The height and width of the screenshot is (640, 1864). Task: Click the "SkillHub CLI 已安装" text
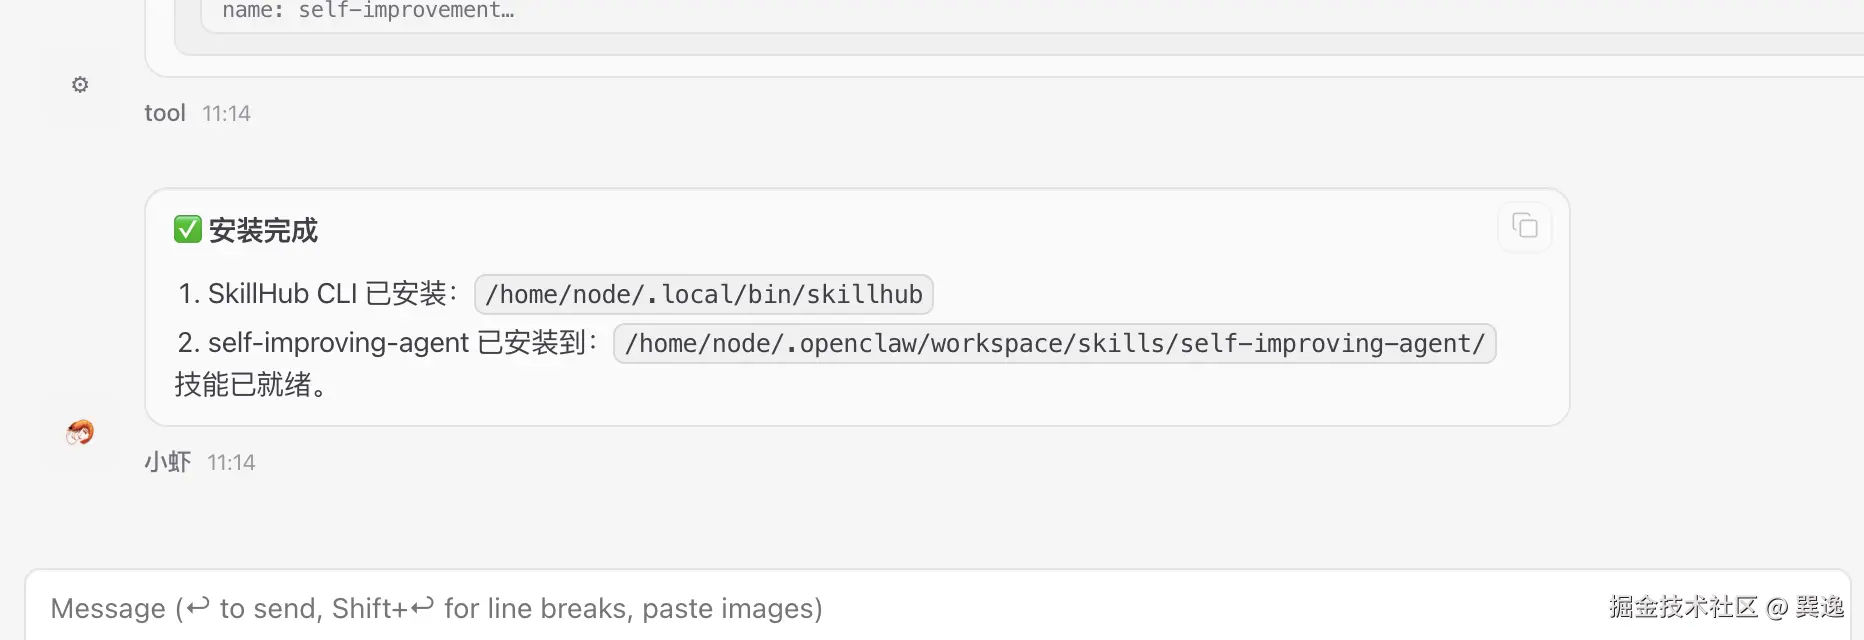click(328, 294)
